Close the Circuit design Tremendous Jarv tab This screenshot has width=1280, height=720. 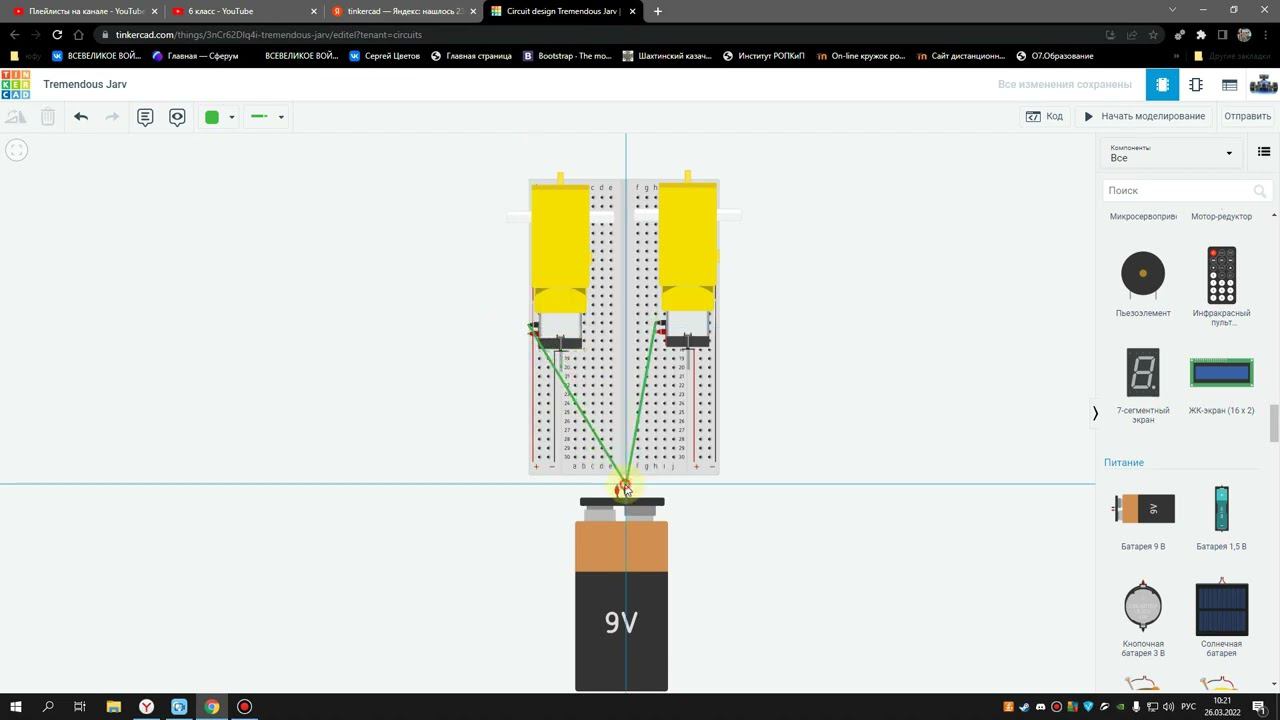633,11
